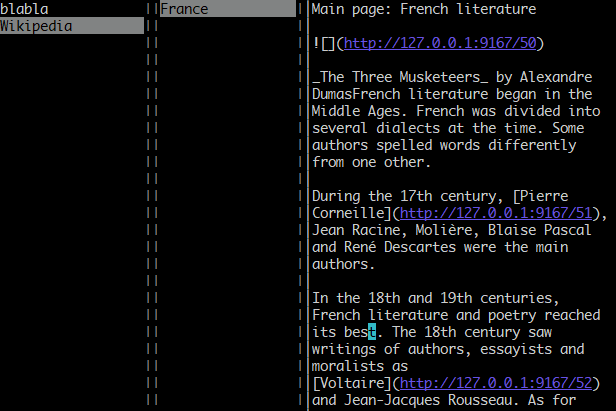Image resolution: width=616 pixels, height=411 pixels.
Task: Click the [Voltaire] link label
Action: (351, 383)
